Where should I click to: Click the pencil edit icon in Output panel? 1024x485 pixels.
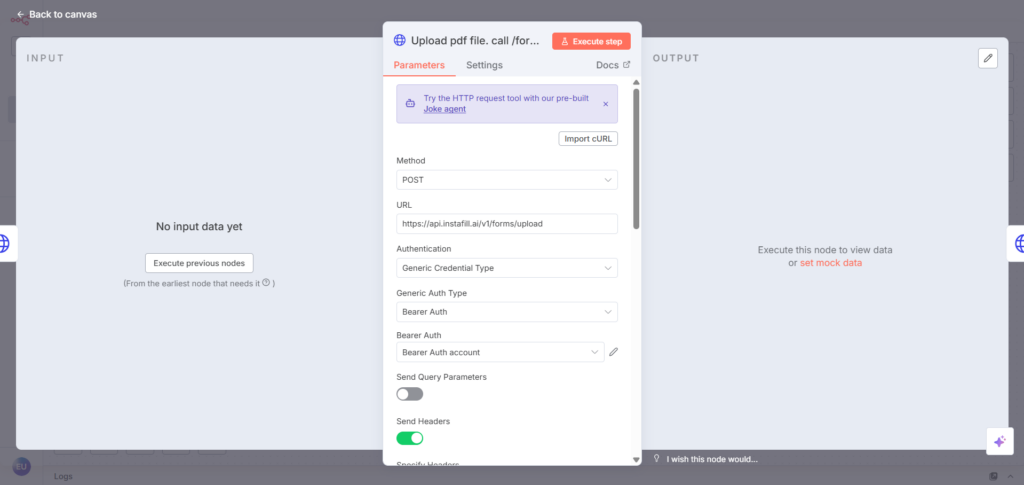tap(988, 58)
